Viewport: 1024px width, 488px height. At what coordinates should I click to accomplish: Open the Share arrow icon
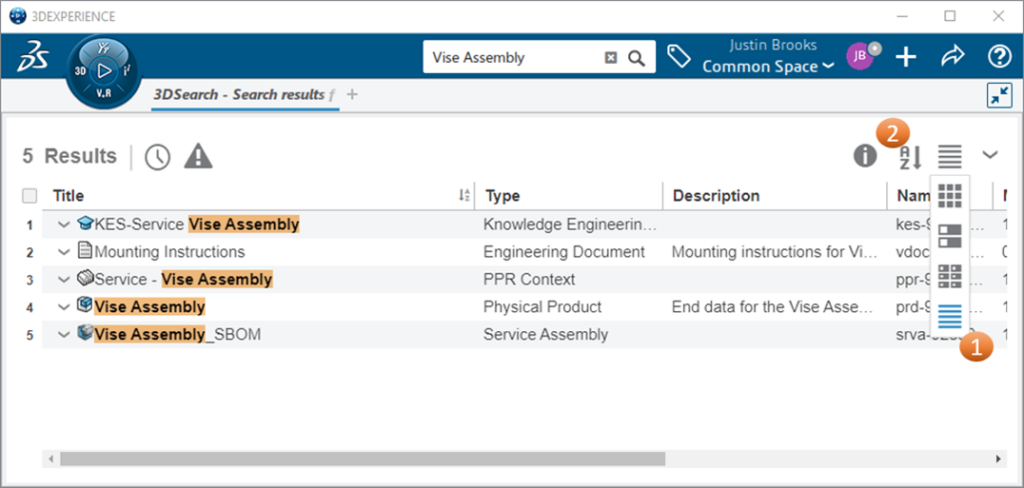click(x=952, y=57)
